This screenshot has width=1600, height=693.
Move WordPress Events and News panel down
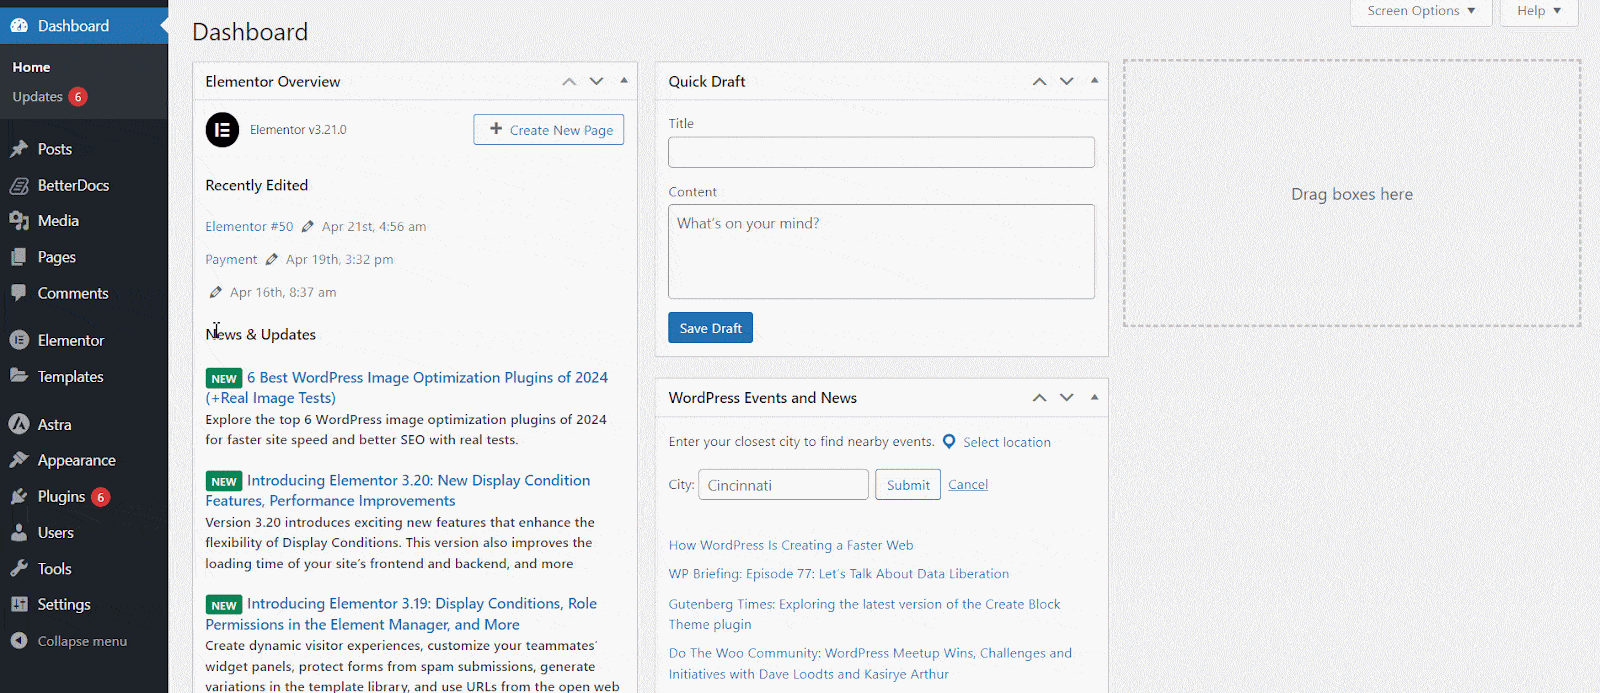click(x=1067, y=397)
